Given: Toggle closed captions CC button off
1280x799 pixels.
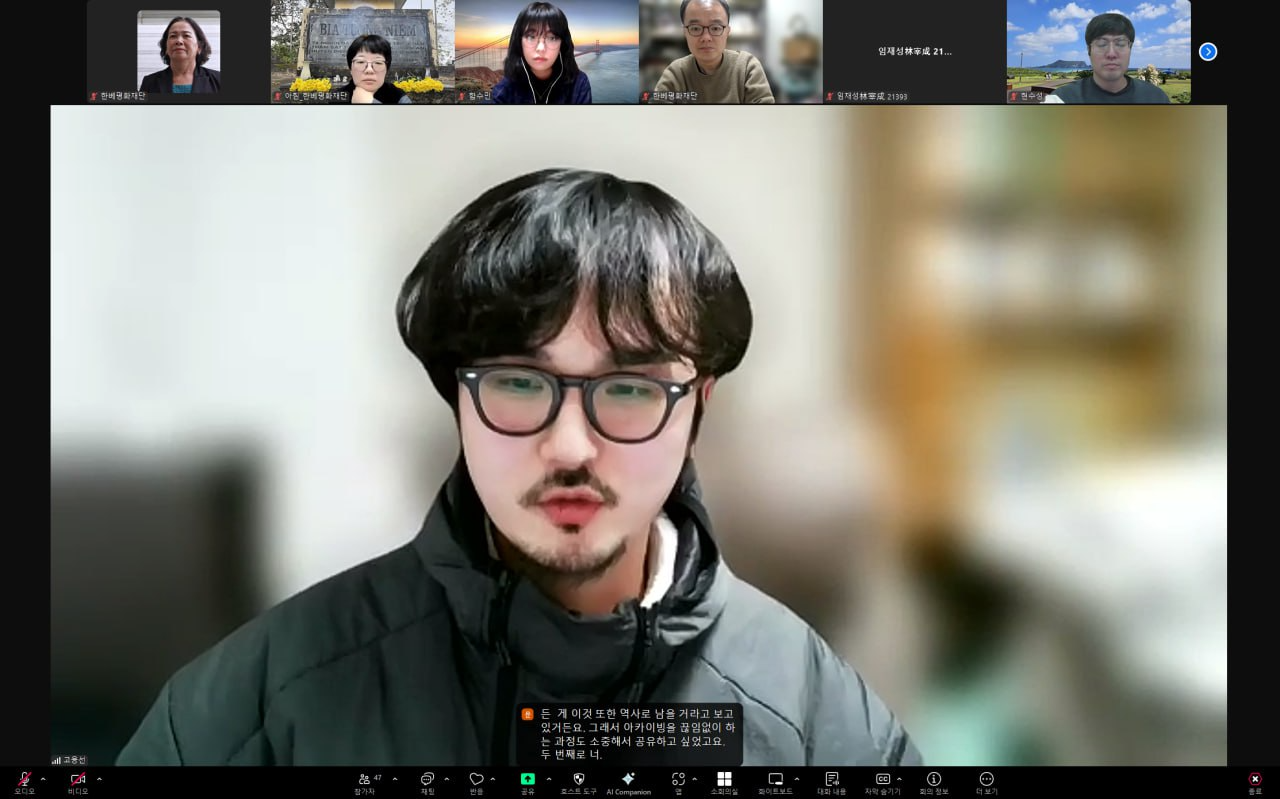Looking at the screenshot, I should click(883, 783).
